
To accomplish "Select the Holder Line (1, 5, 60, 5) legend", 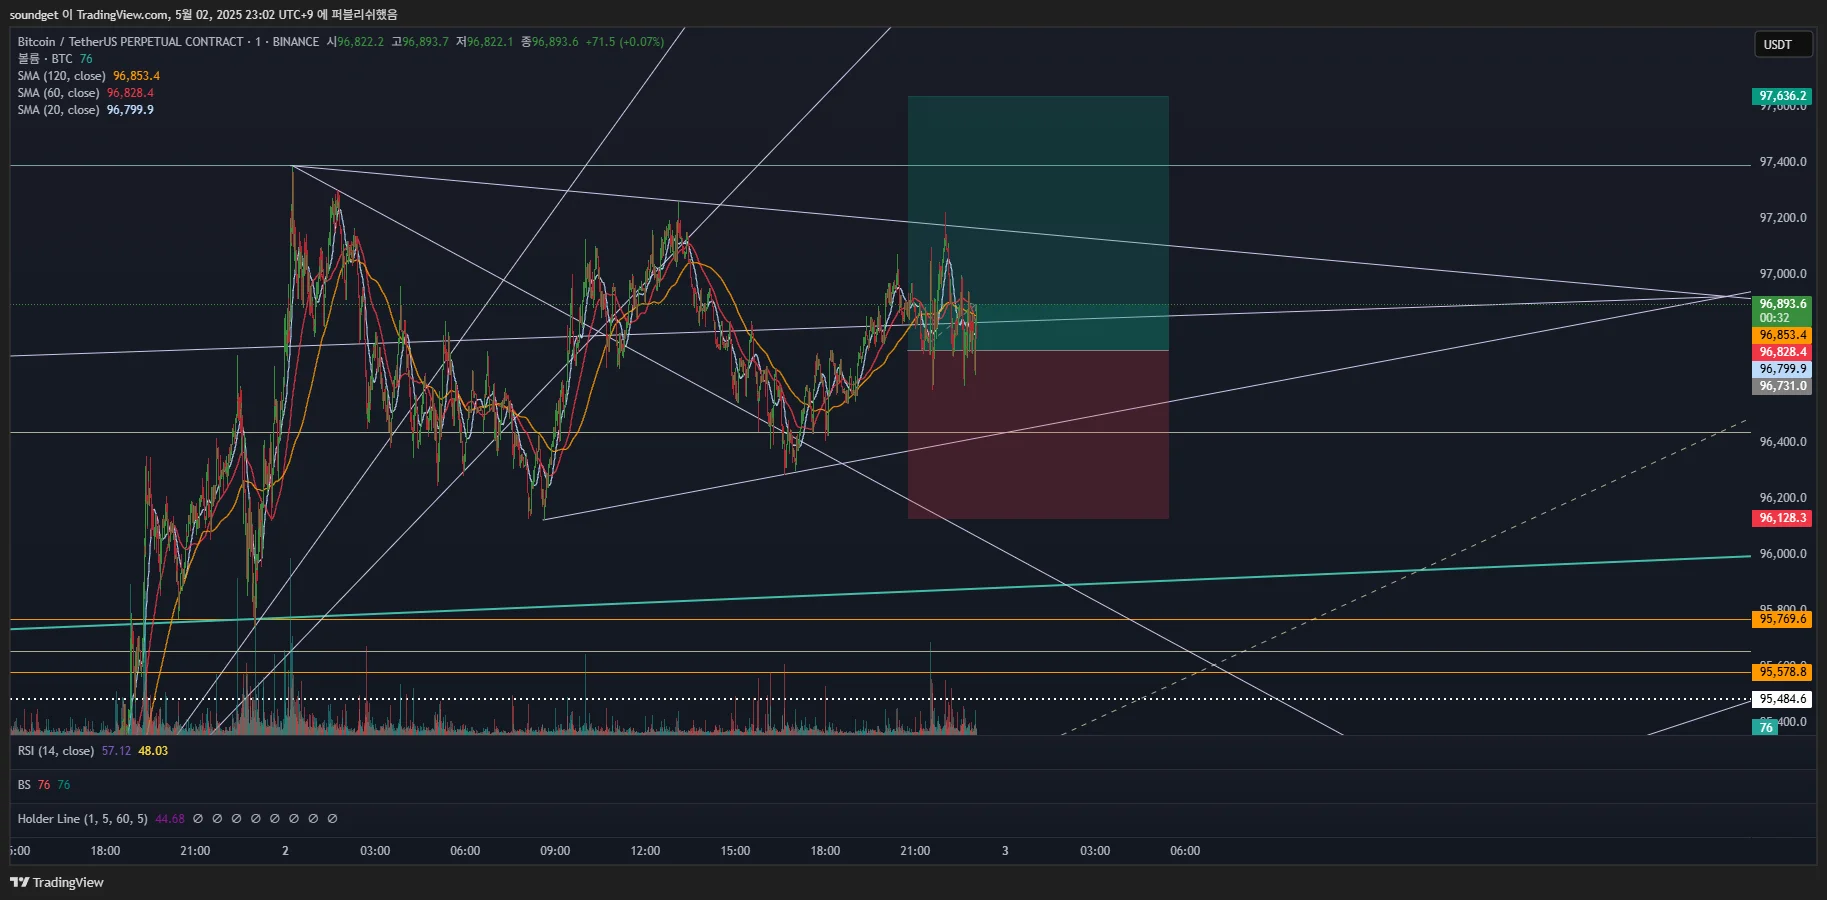I will click(83, 819).
